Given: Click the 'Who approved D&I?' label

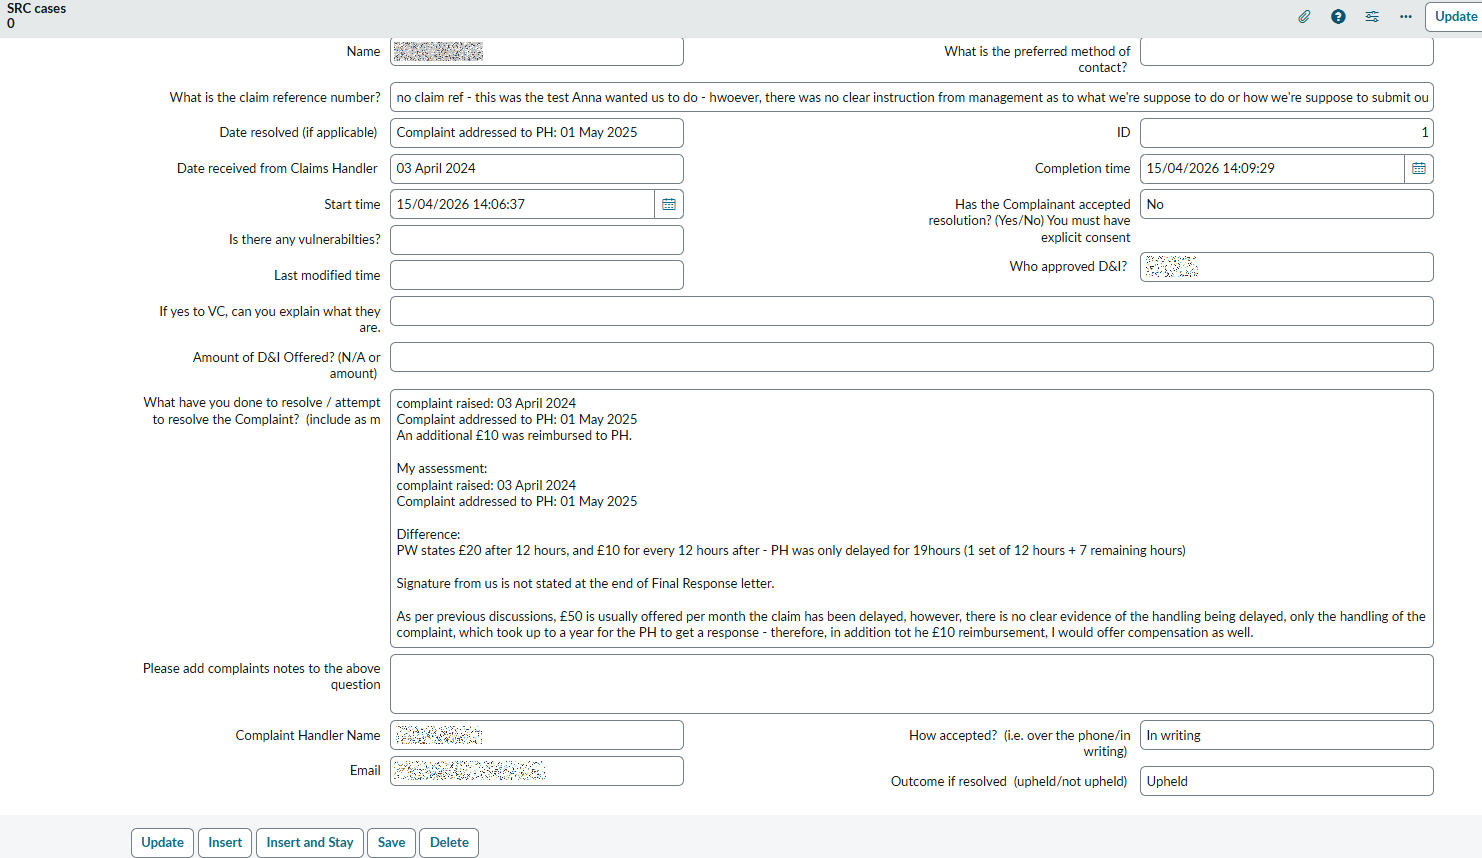Looking at the screenshot, I should click(x=1068, y=266).
